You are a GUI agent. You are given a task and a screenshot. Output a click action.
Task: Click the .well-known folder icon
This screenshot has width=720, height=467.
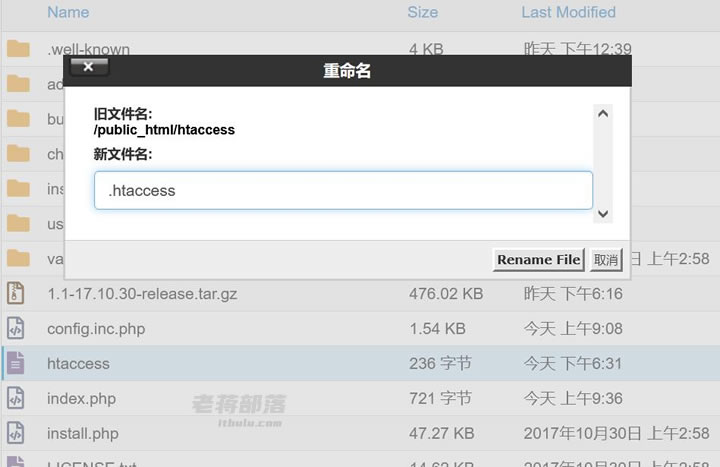18,49
